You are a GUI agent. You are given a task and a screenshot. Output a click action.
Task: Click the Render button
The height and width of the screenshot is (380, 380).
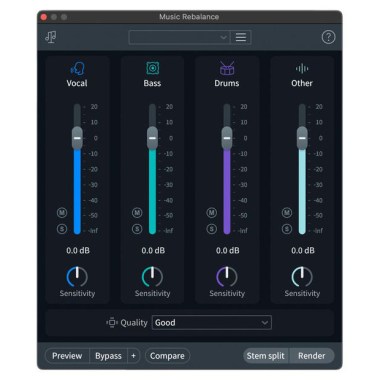(x=312, y=356)
